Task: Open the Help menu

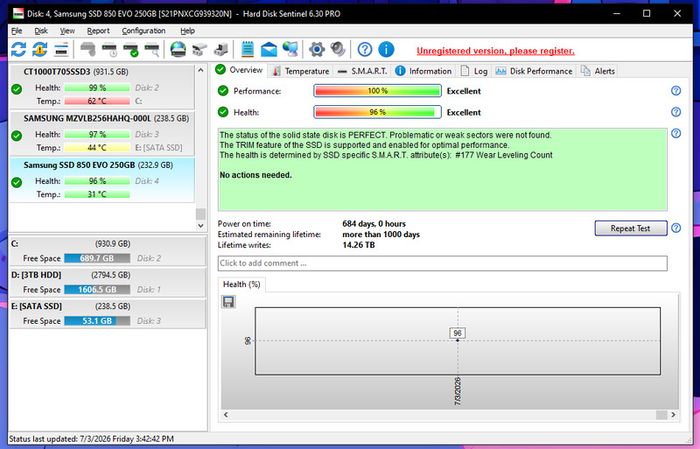Action: coord(188,31)
